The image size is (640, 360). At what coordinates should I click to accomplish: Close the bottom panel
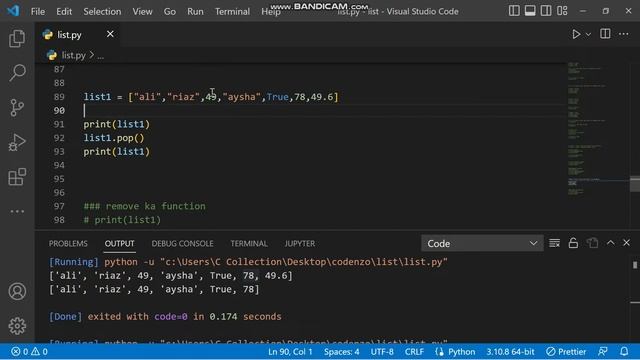pos(627,243)
